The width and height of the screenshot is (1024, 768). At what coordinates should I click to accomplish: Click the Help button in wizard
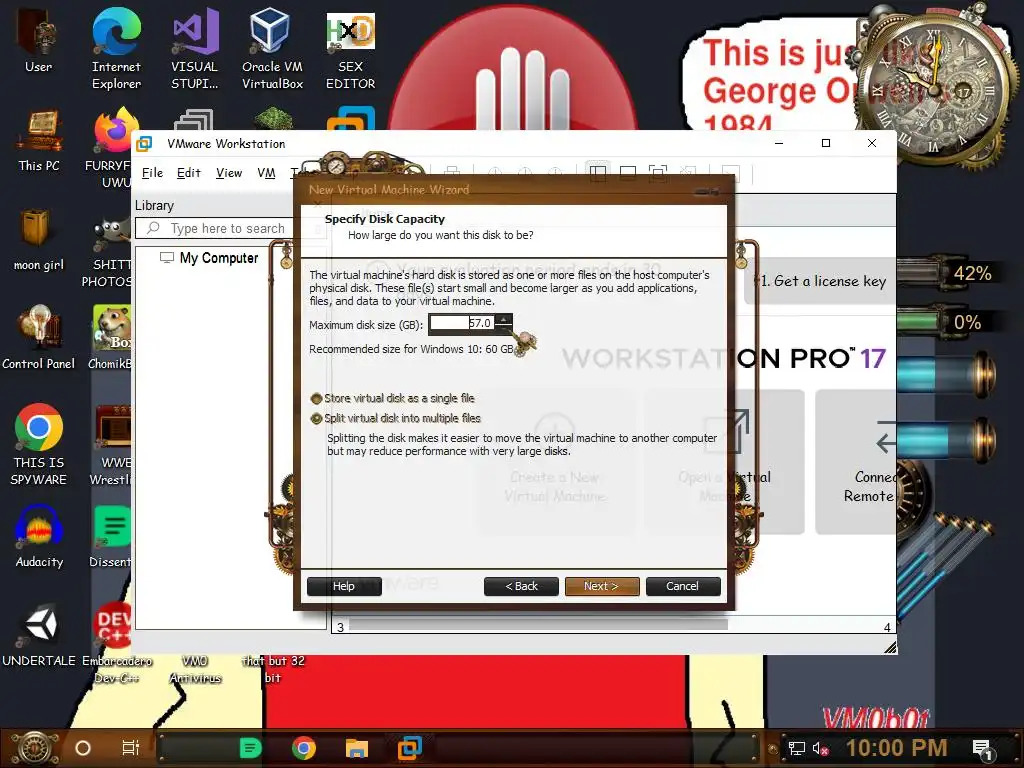tap(344, 586)
